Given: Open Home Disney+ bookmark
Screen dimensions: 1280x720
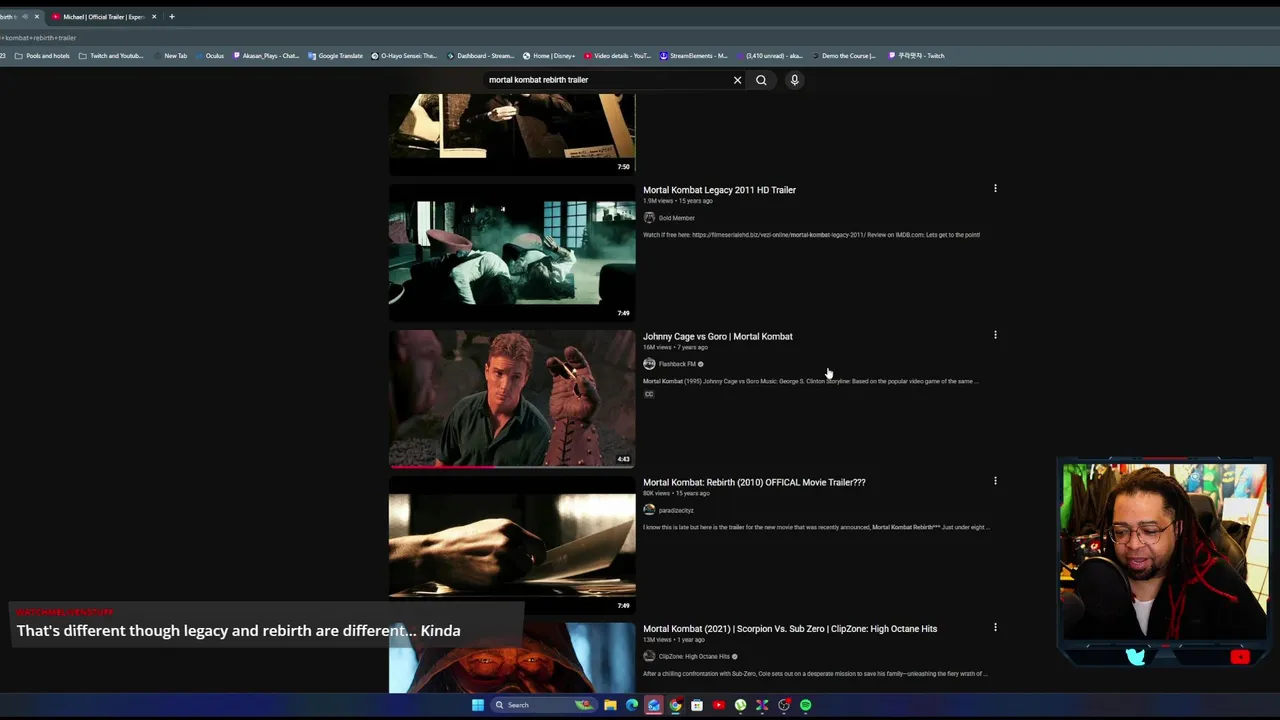Looking at the screenshot, I should pos(549,56).
